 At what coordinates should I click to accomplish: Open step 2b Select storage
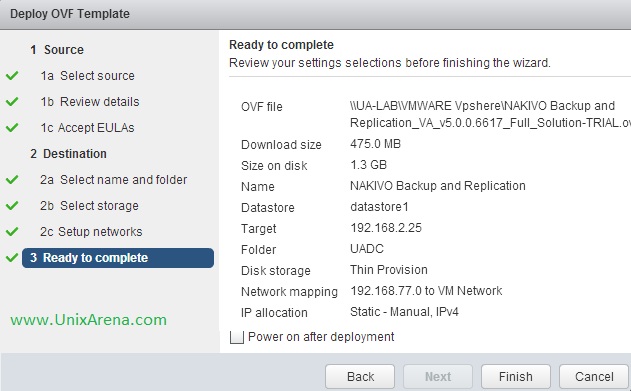[x=89, y=206]
